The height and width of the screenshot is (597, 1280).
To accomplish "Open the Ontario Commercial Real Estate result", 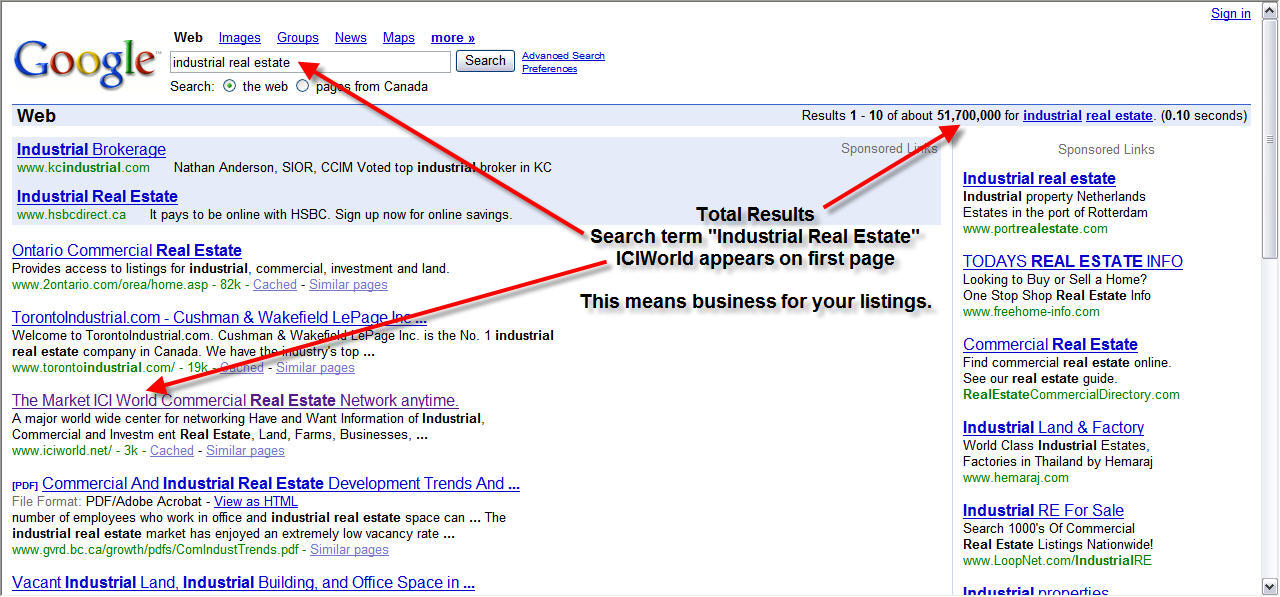I will [x=127, y=251].
